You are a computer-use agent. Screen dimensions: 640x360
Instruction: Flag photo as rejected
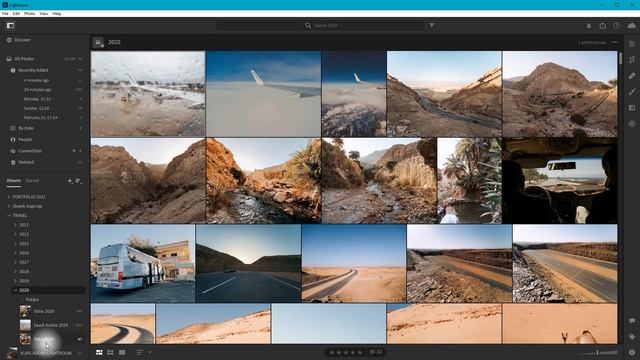tap(380, 352)
